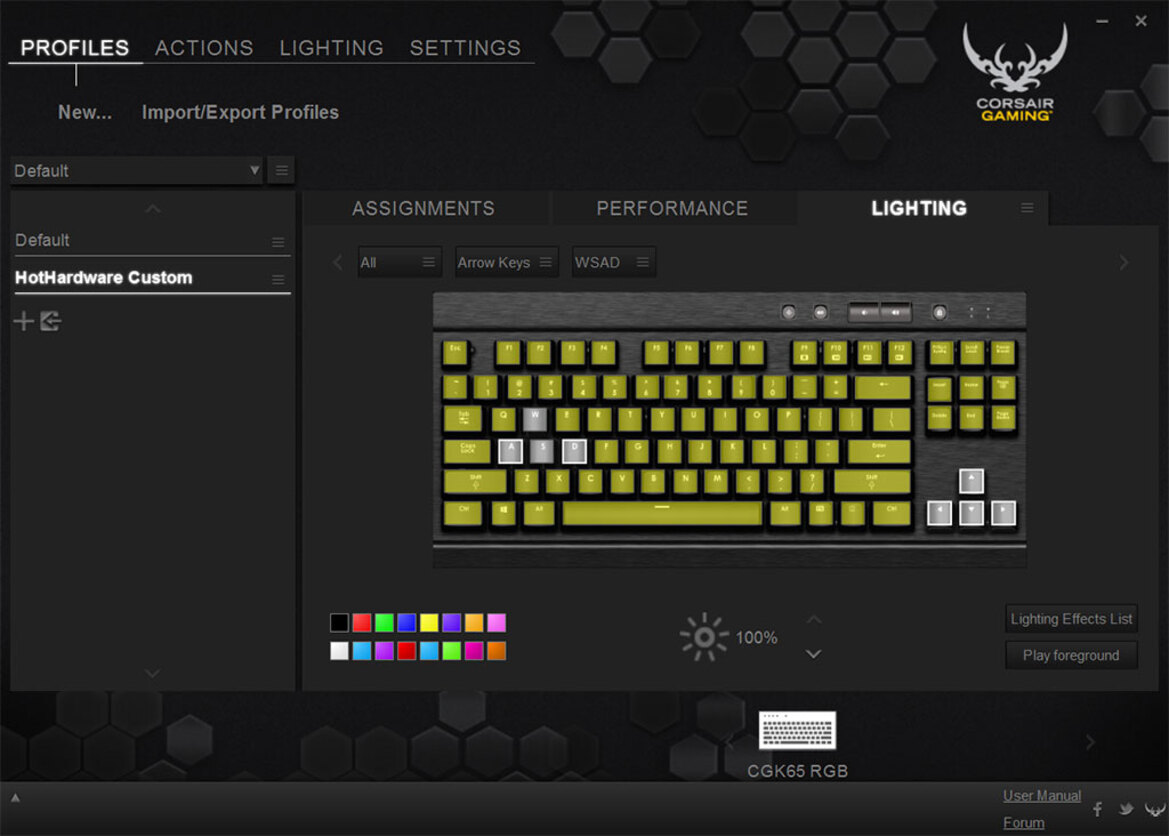Add a new mode with the plus icon
The image size is (1169, 836).
(x=24, y=321)
